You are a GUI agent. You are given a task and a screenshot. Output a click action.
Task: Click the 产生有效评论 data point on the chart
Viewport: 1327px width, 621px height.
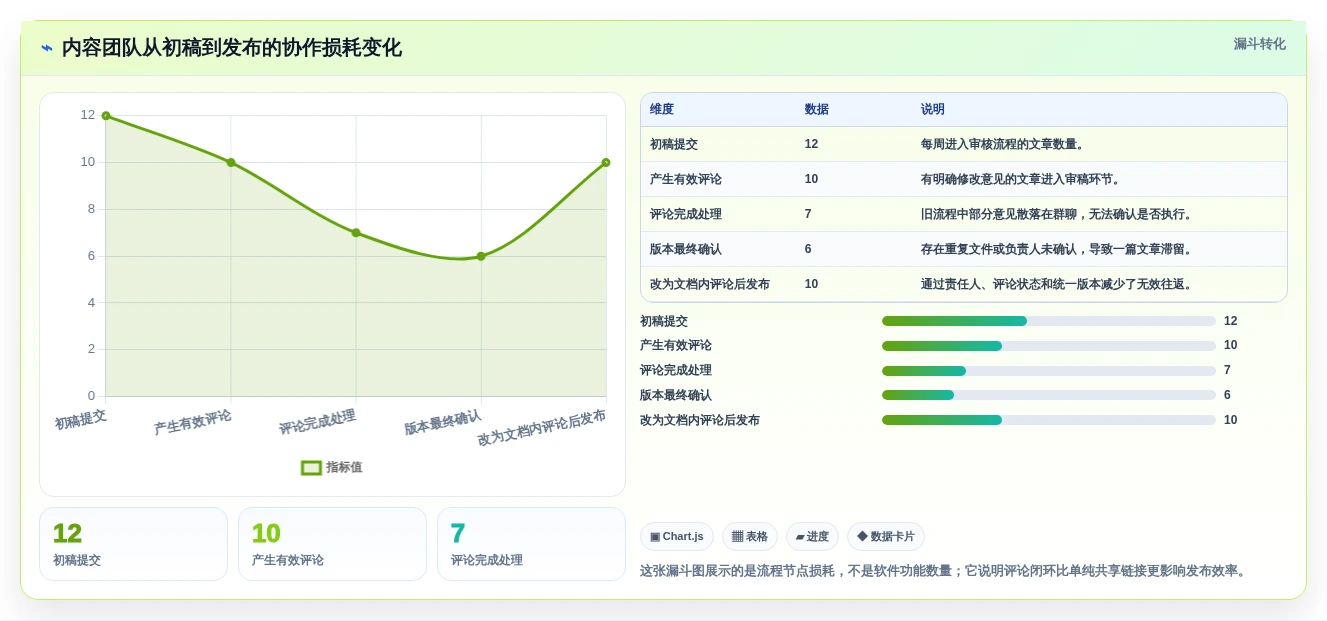point(231,162)
